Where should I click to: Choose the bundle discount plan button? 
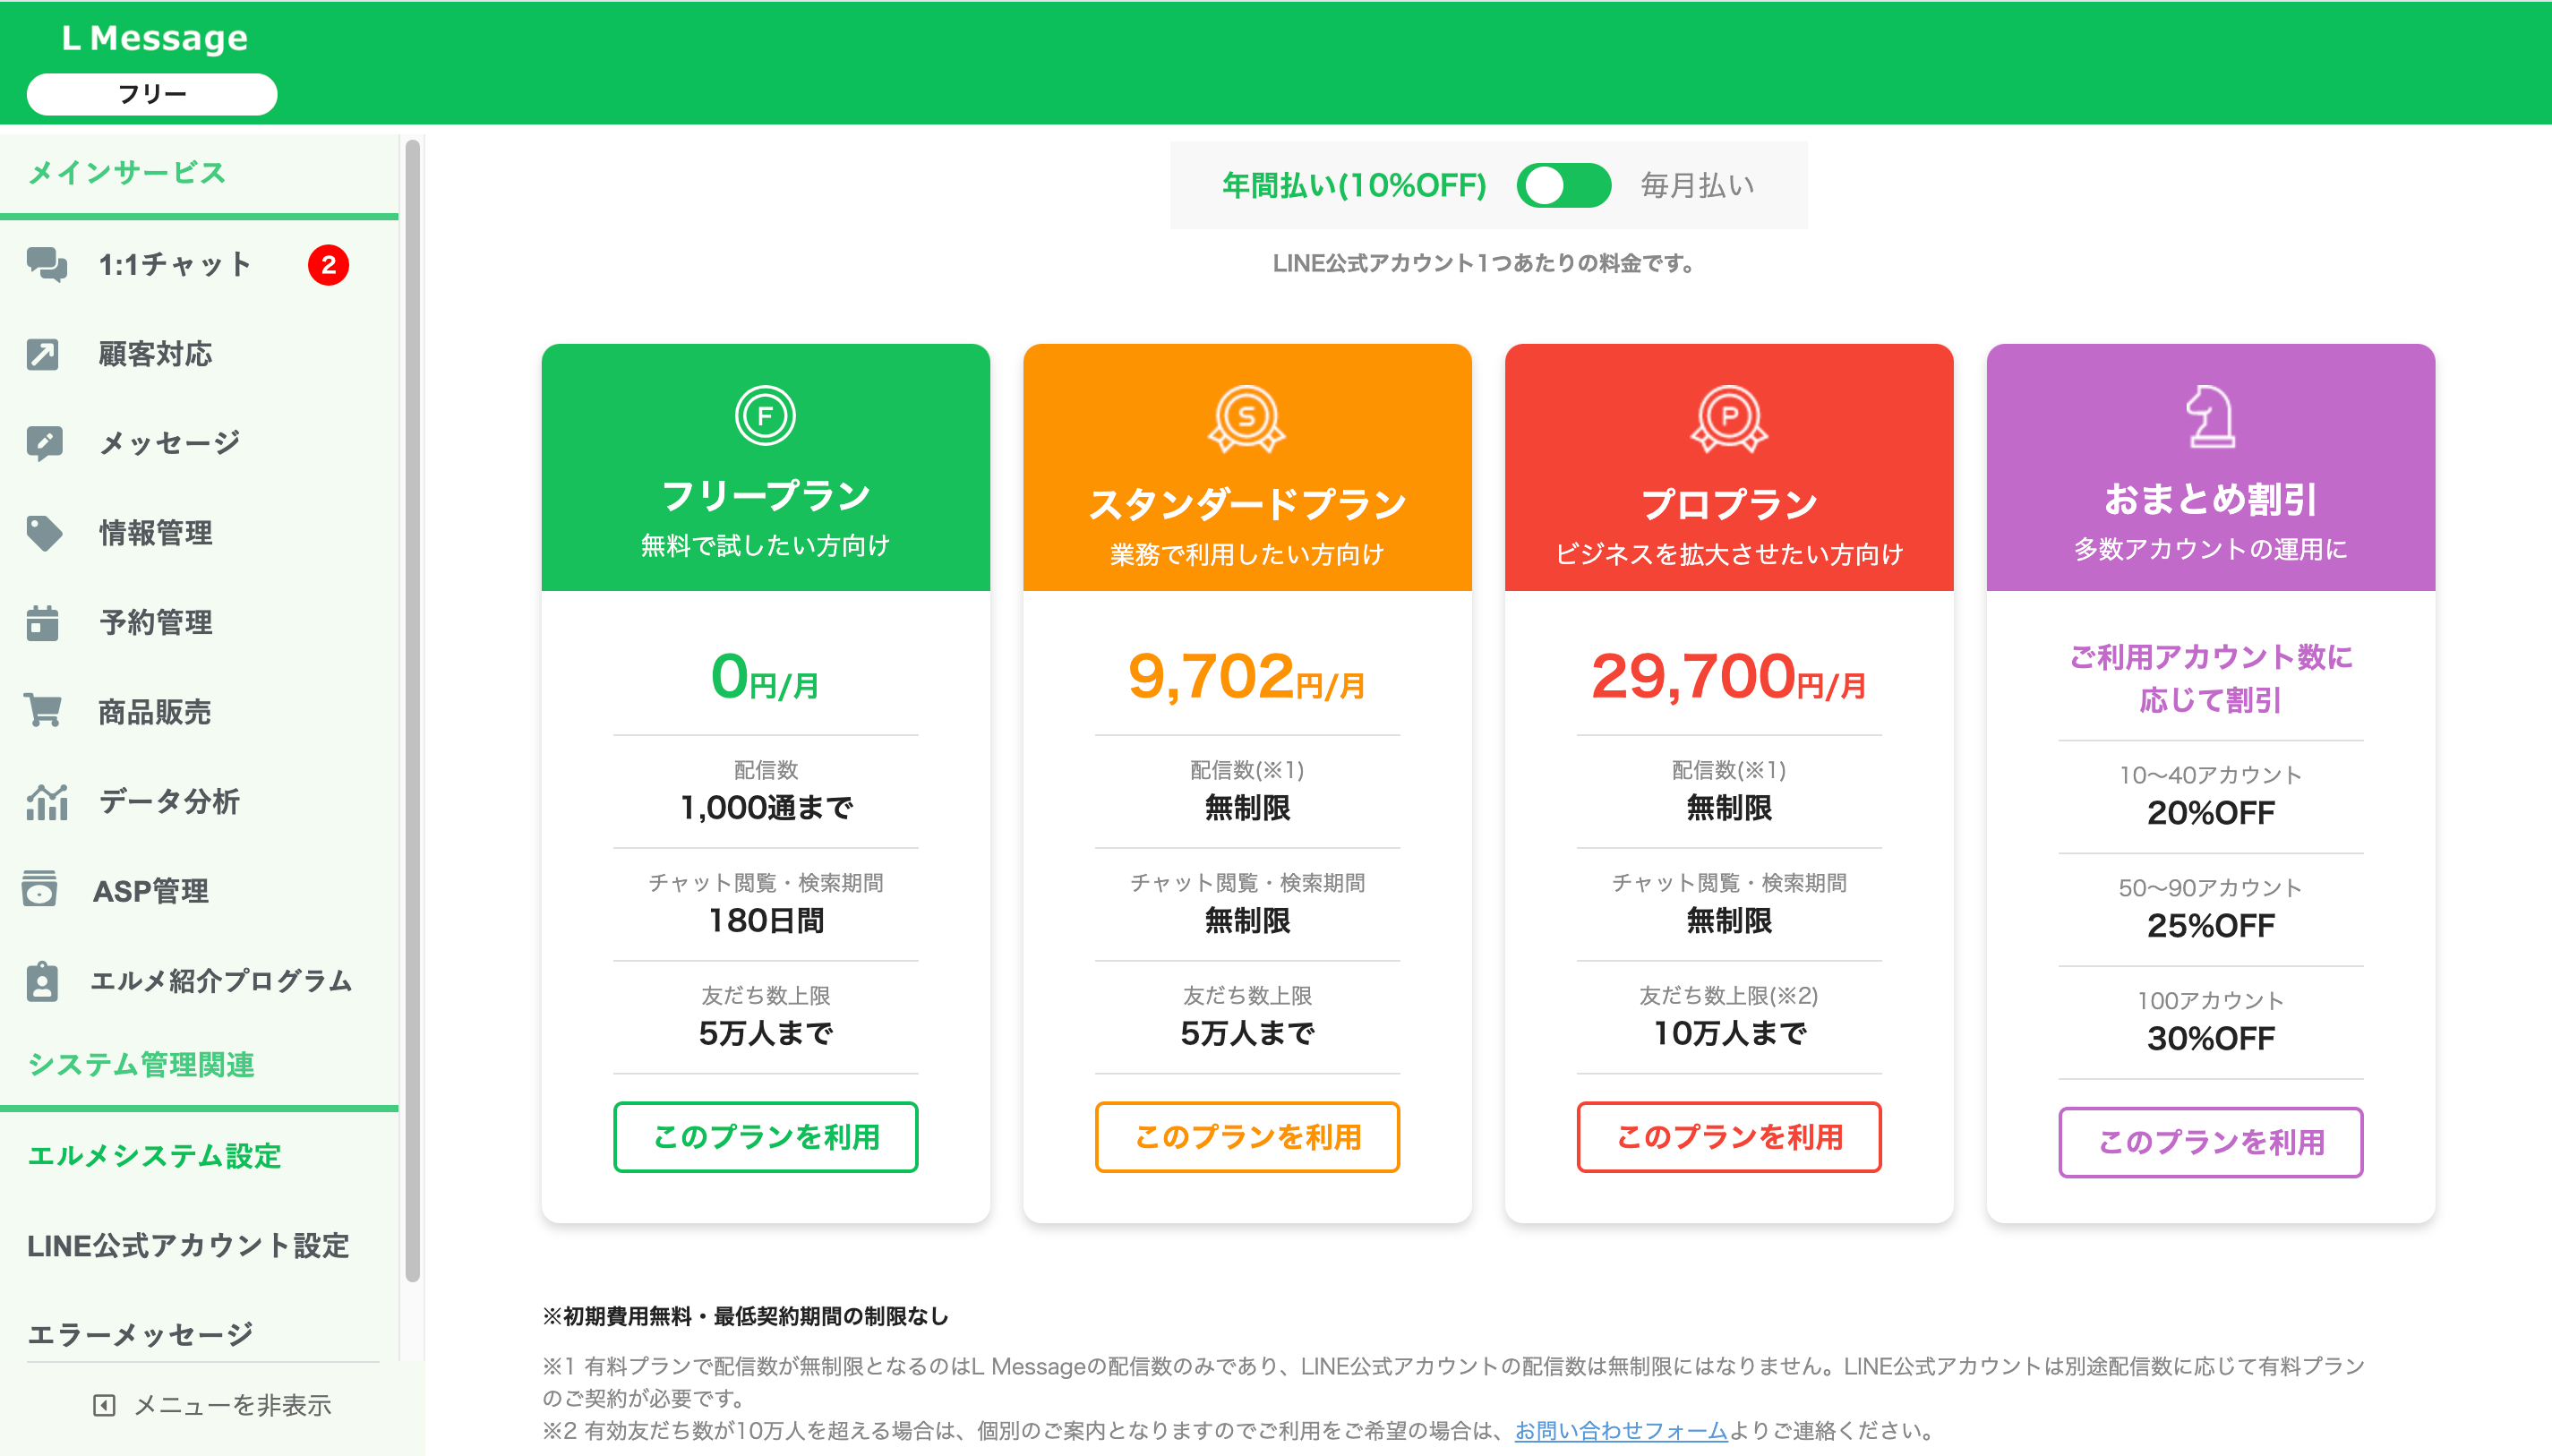coord(2211,1142)
